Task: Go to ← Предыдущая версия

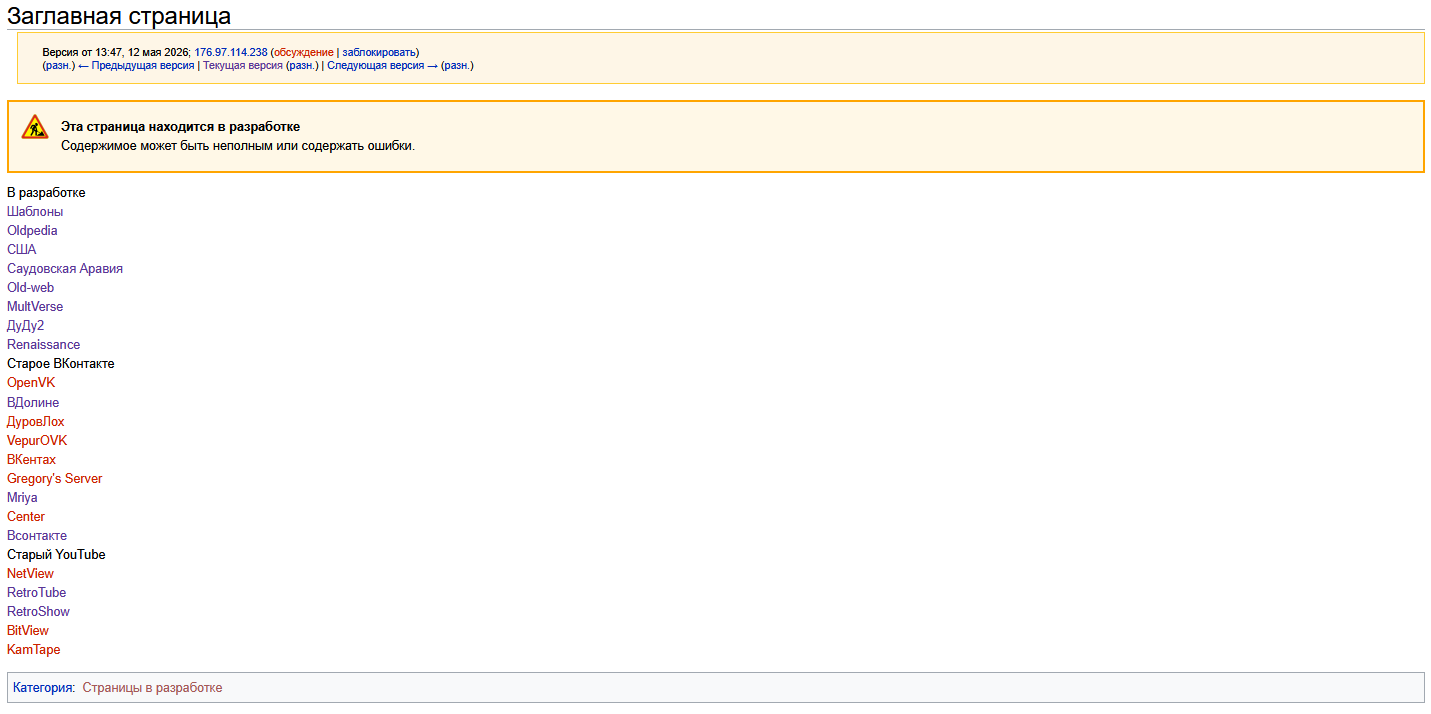Action: pos(136,65)
